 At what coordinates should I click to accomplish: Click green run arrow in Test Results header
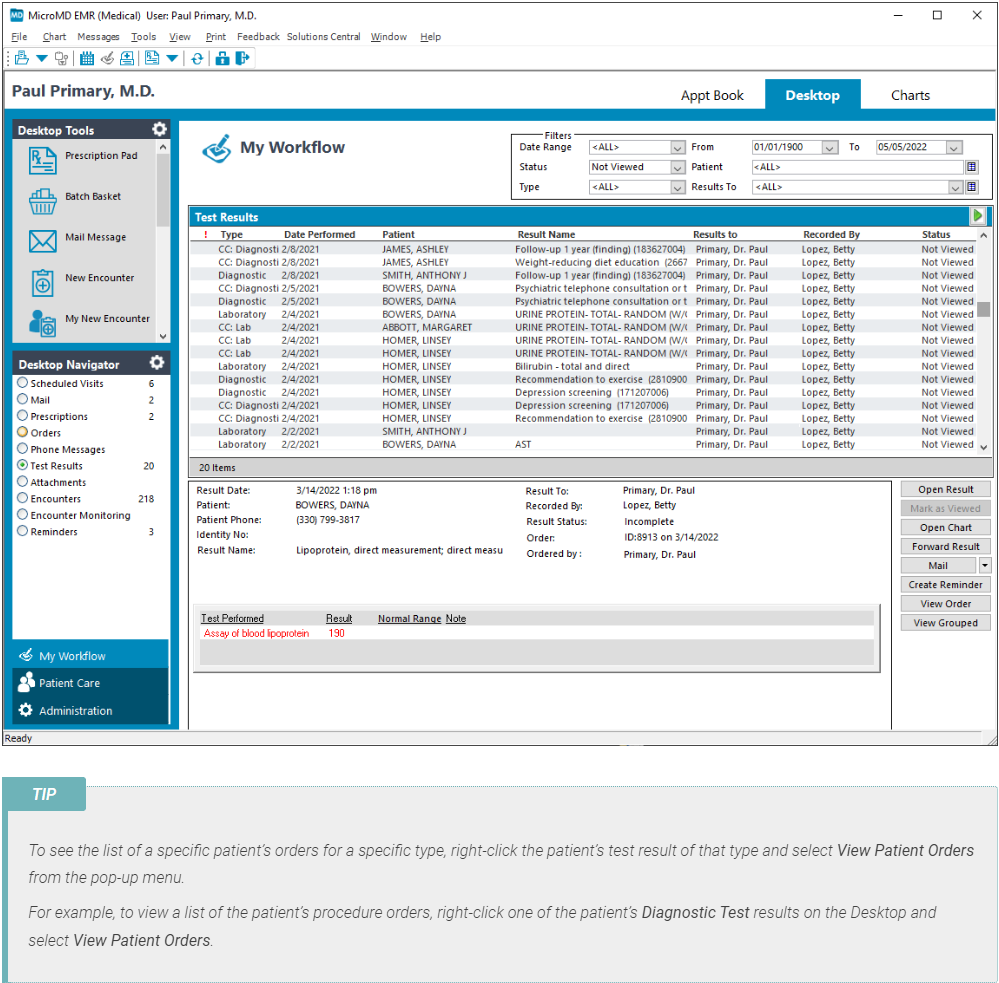click(977, 216)
